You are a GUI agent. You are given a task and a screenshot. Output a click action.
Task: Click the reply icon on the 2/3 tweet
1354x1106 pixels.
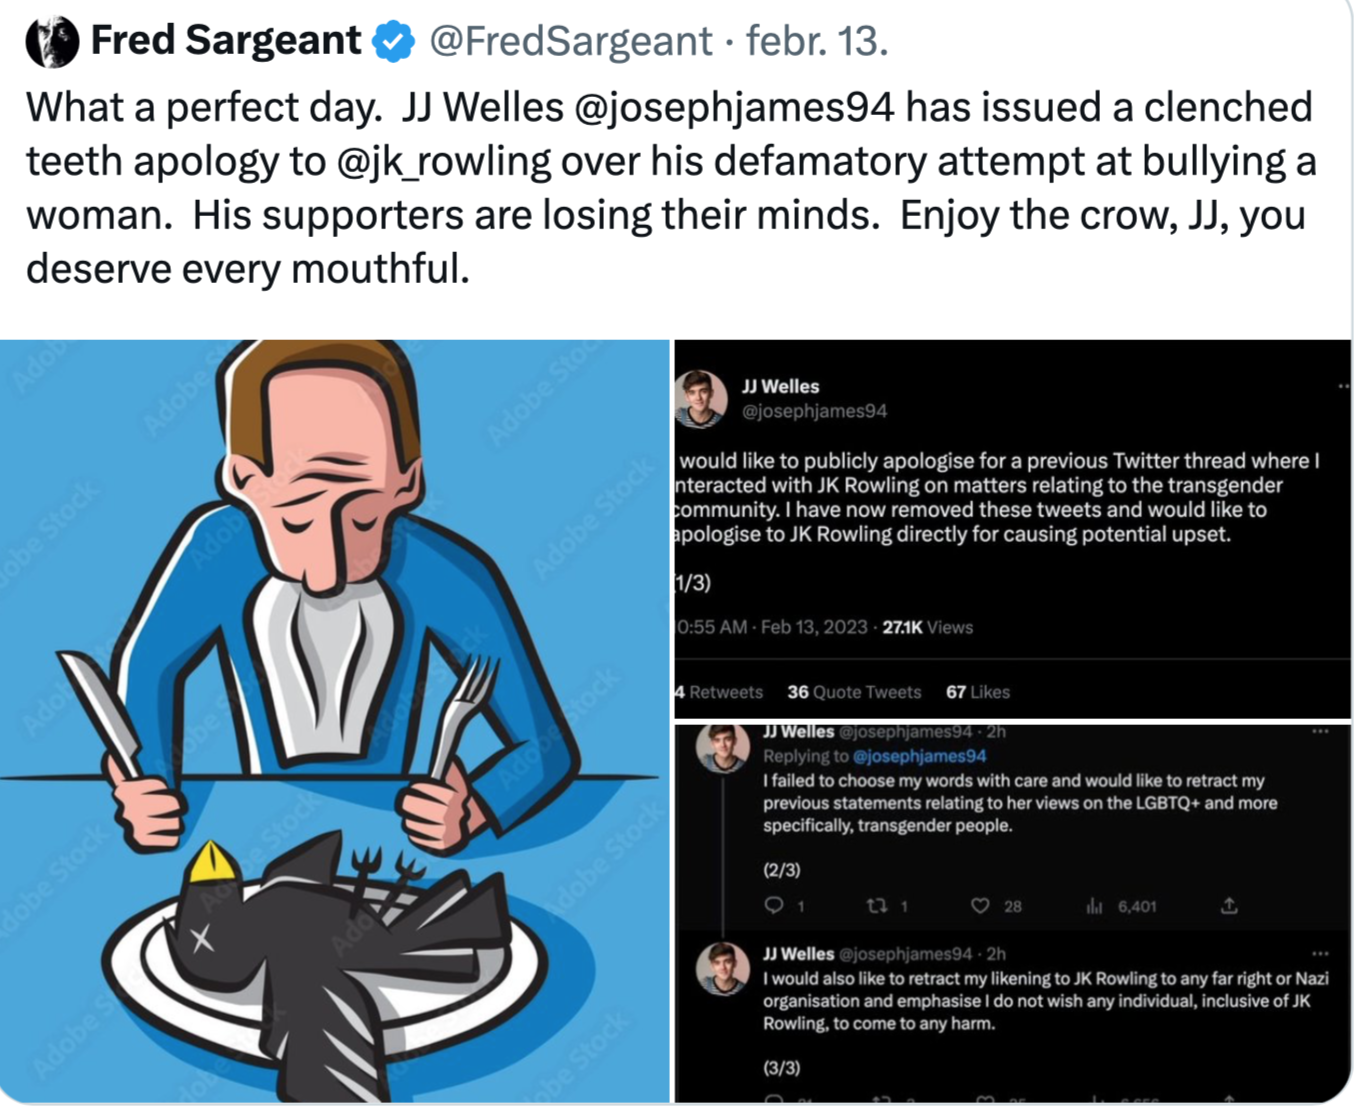click(774, 905)
